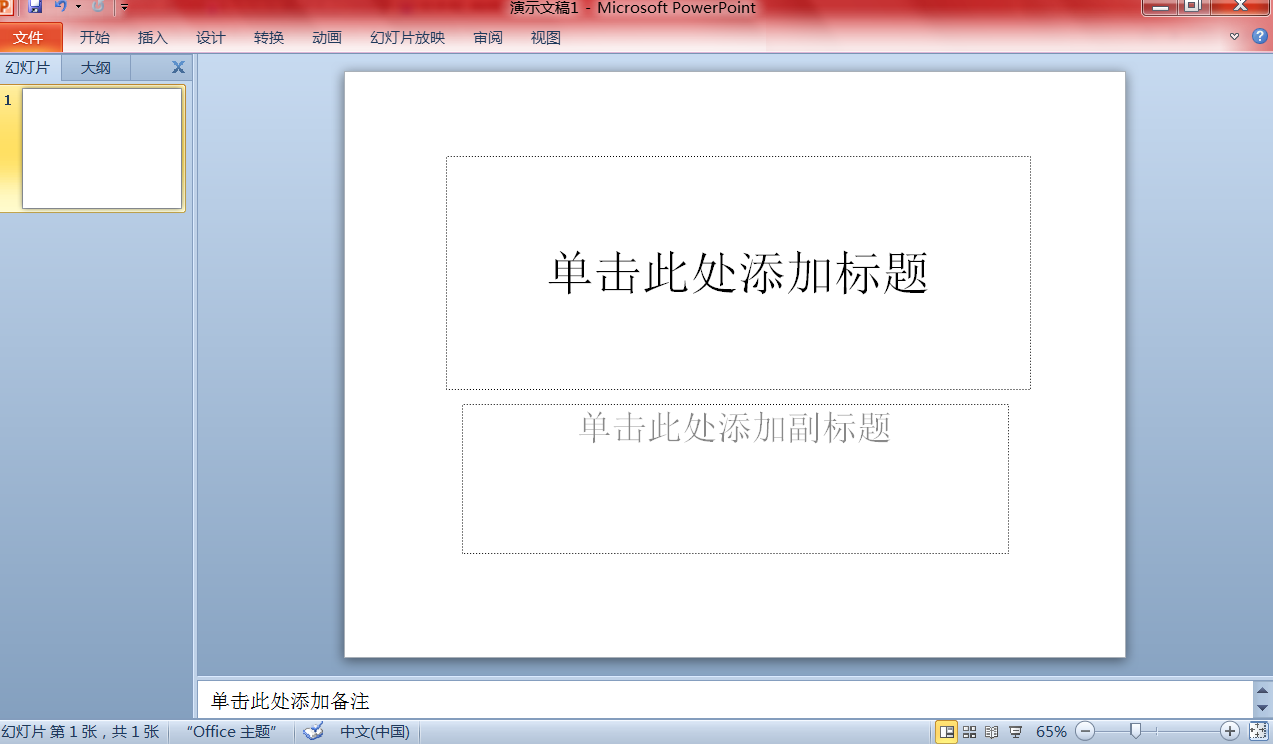Switch to Slide Sorter view icon

[x=969, y=732]
